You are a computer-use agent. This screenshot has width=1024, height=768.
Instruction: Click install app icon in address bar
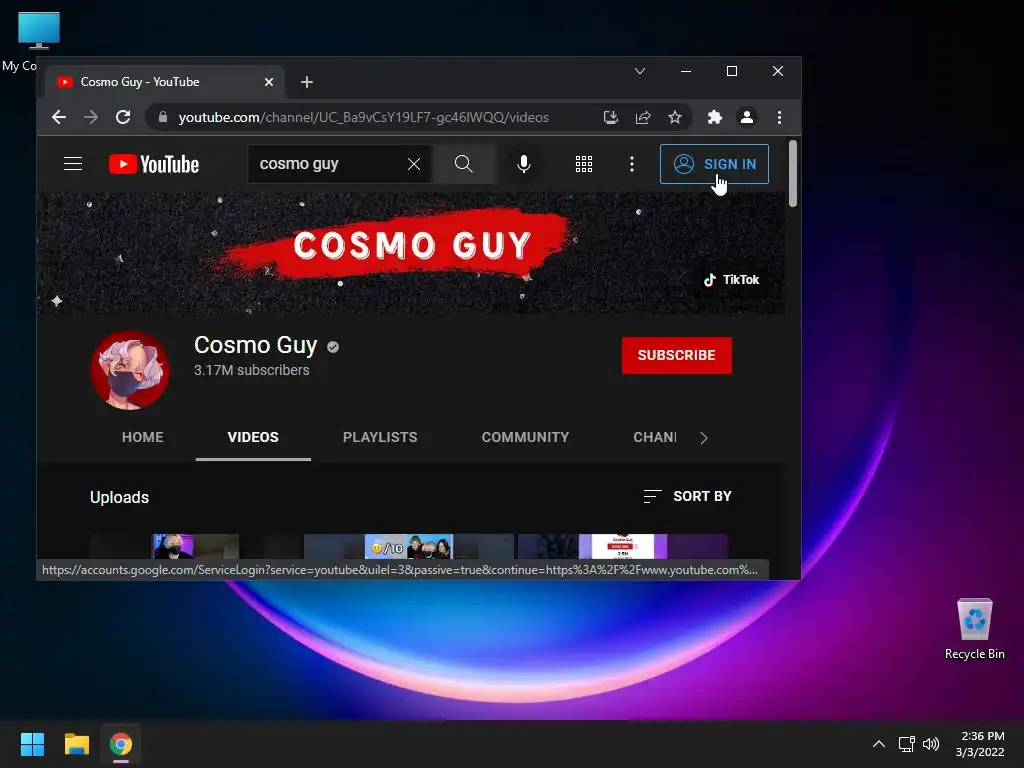click(x=610, y=117)
